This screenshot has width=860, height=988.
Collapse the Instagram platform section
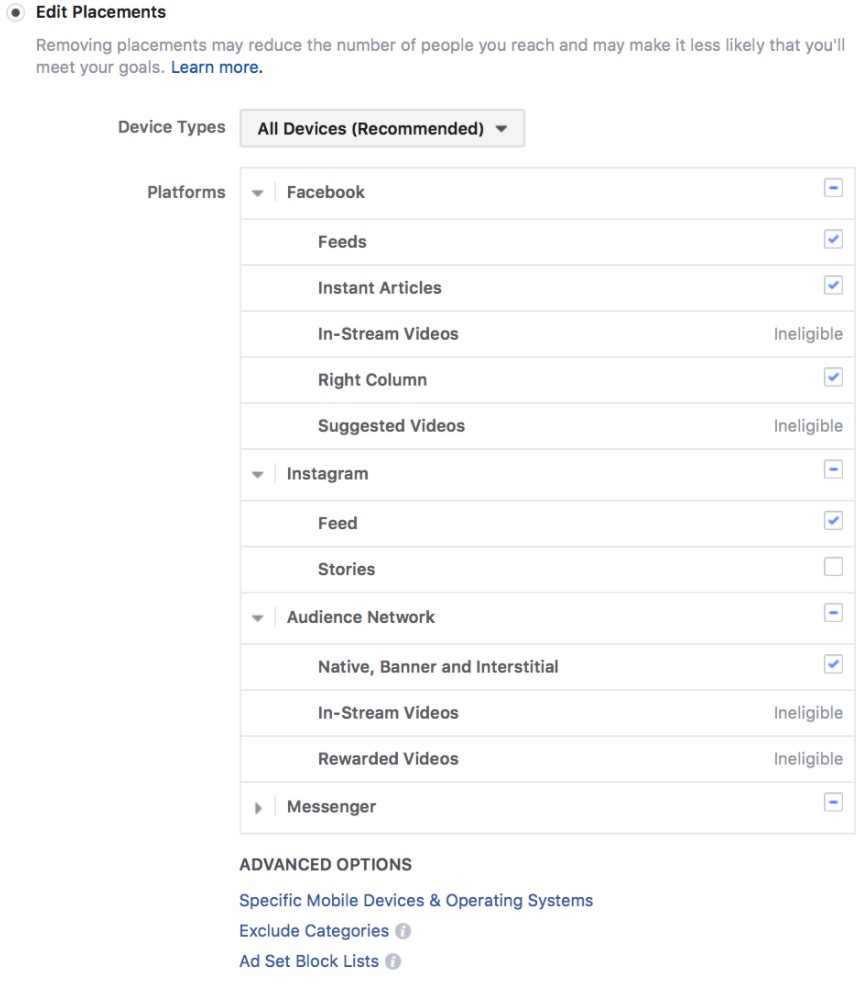click(x=258, y=474)
